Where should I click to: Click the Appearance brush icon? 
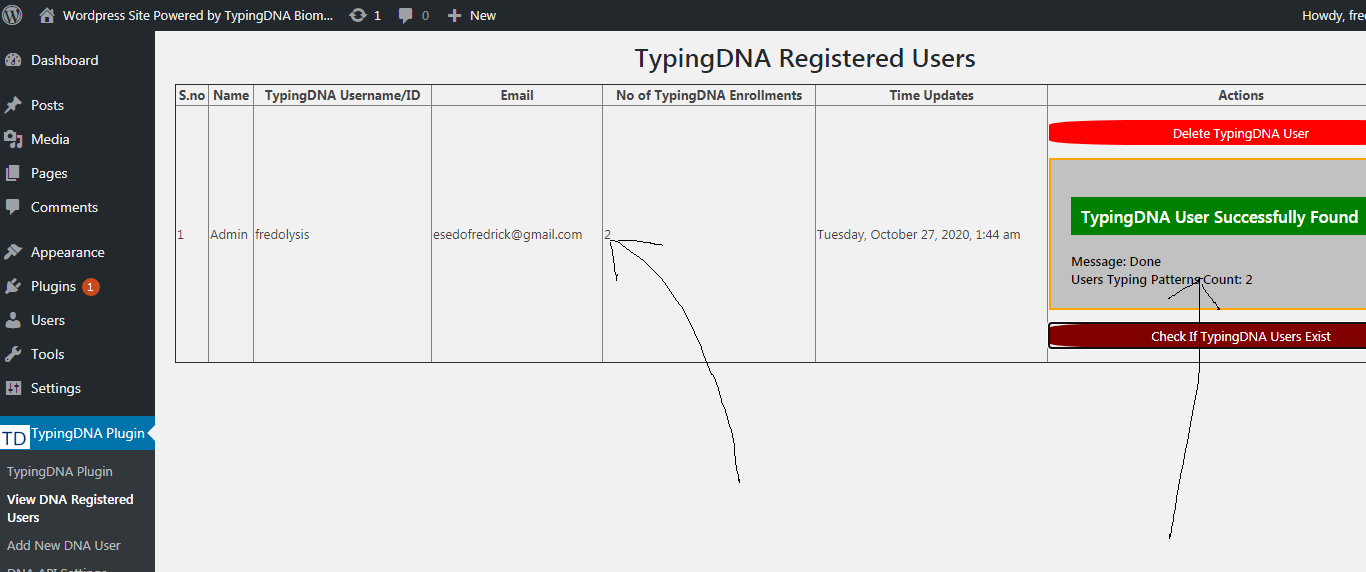(x=13, y=252)
